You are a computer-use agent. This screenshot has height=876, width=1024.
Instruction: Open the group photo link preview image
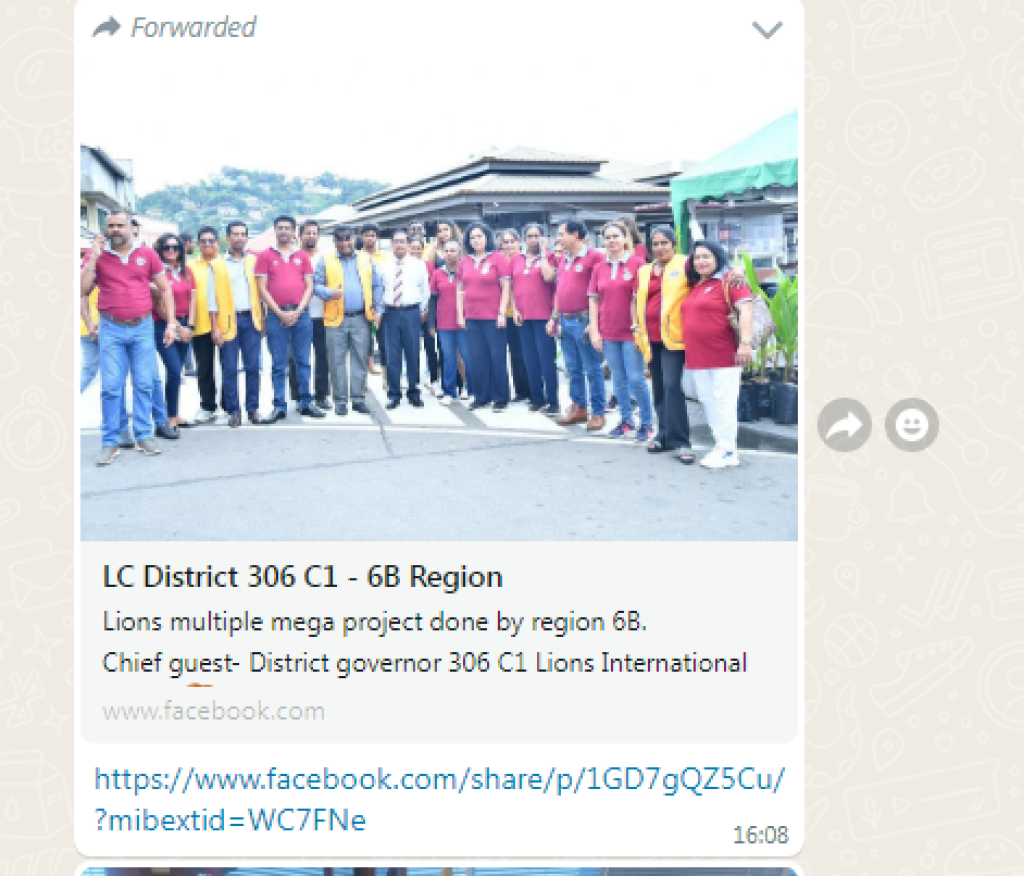pyautogui.click(x=439, y=302)
